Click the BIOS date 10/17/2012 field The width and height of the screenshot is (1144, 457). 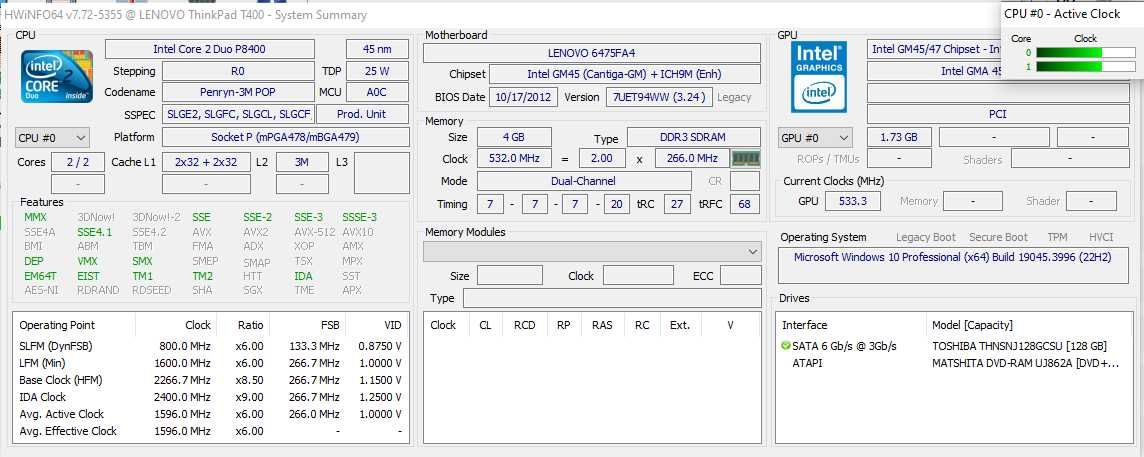click(x=523, y=97)
